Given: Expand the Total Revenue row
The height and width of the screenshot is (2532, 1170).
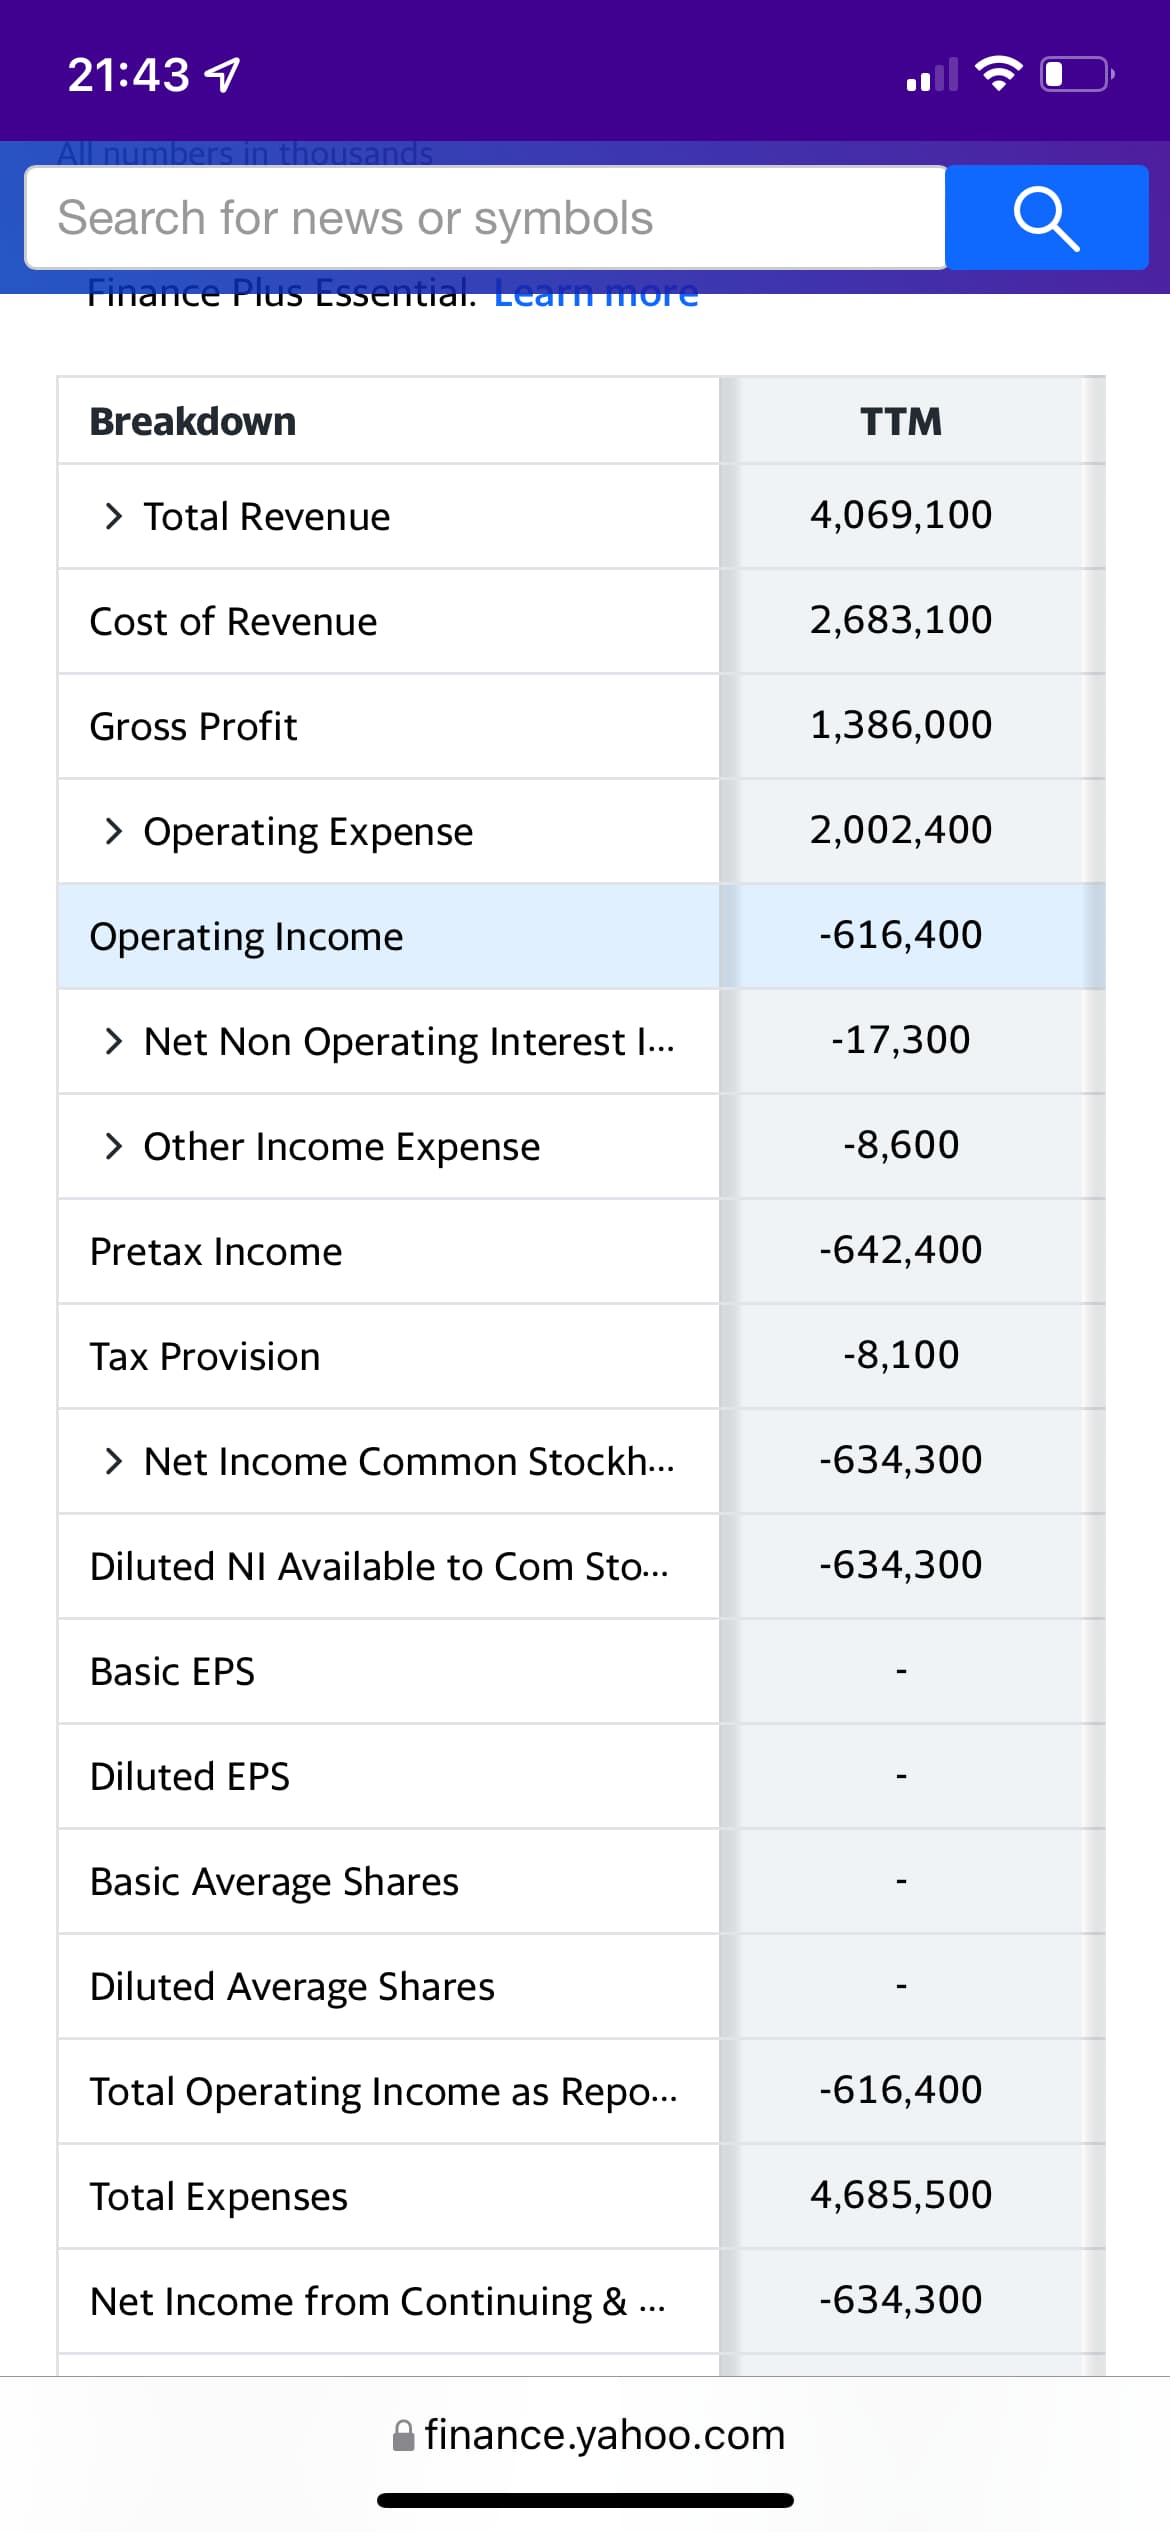Looking at the screenshot, I should coord(114,516).
